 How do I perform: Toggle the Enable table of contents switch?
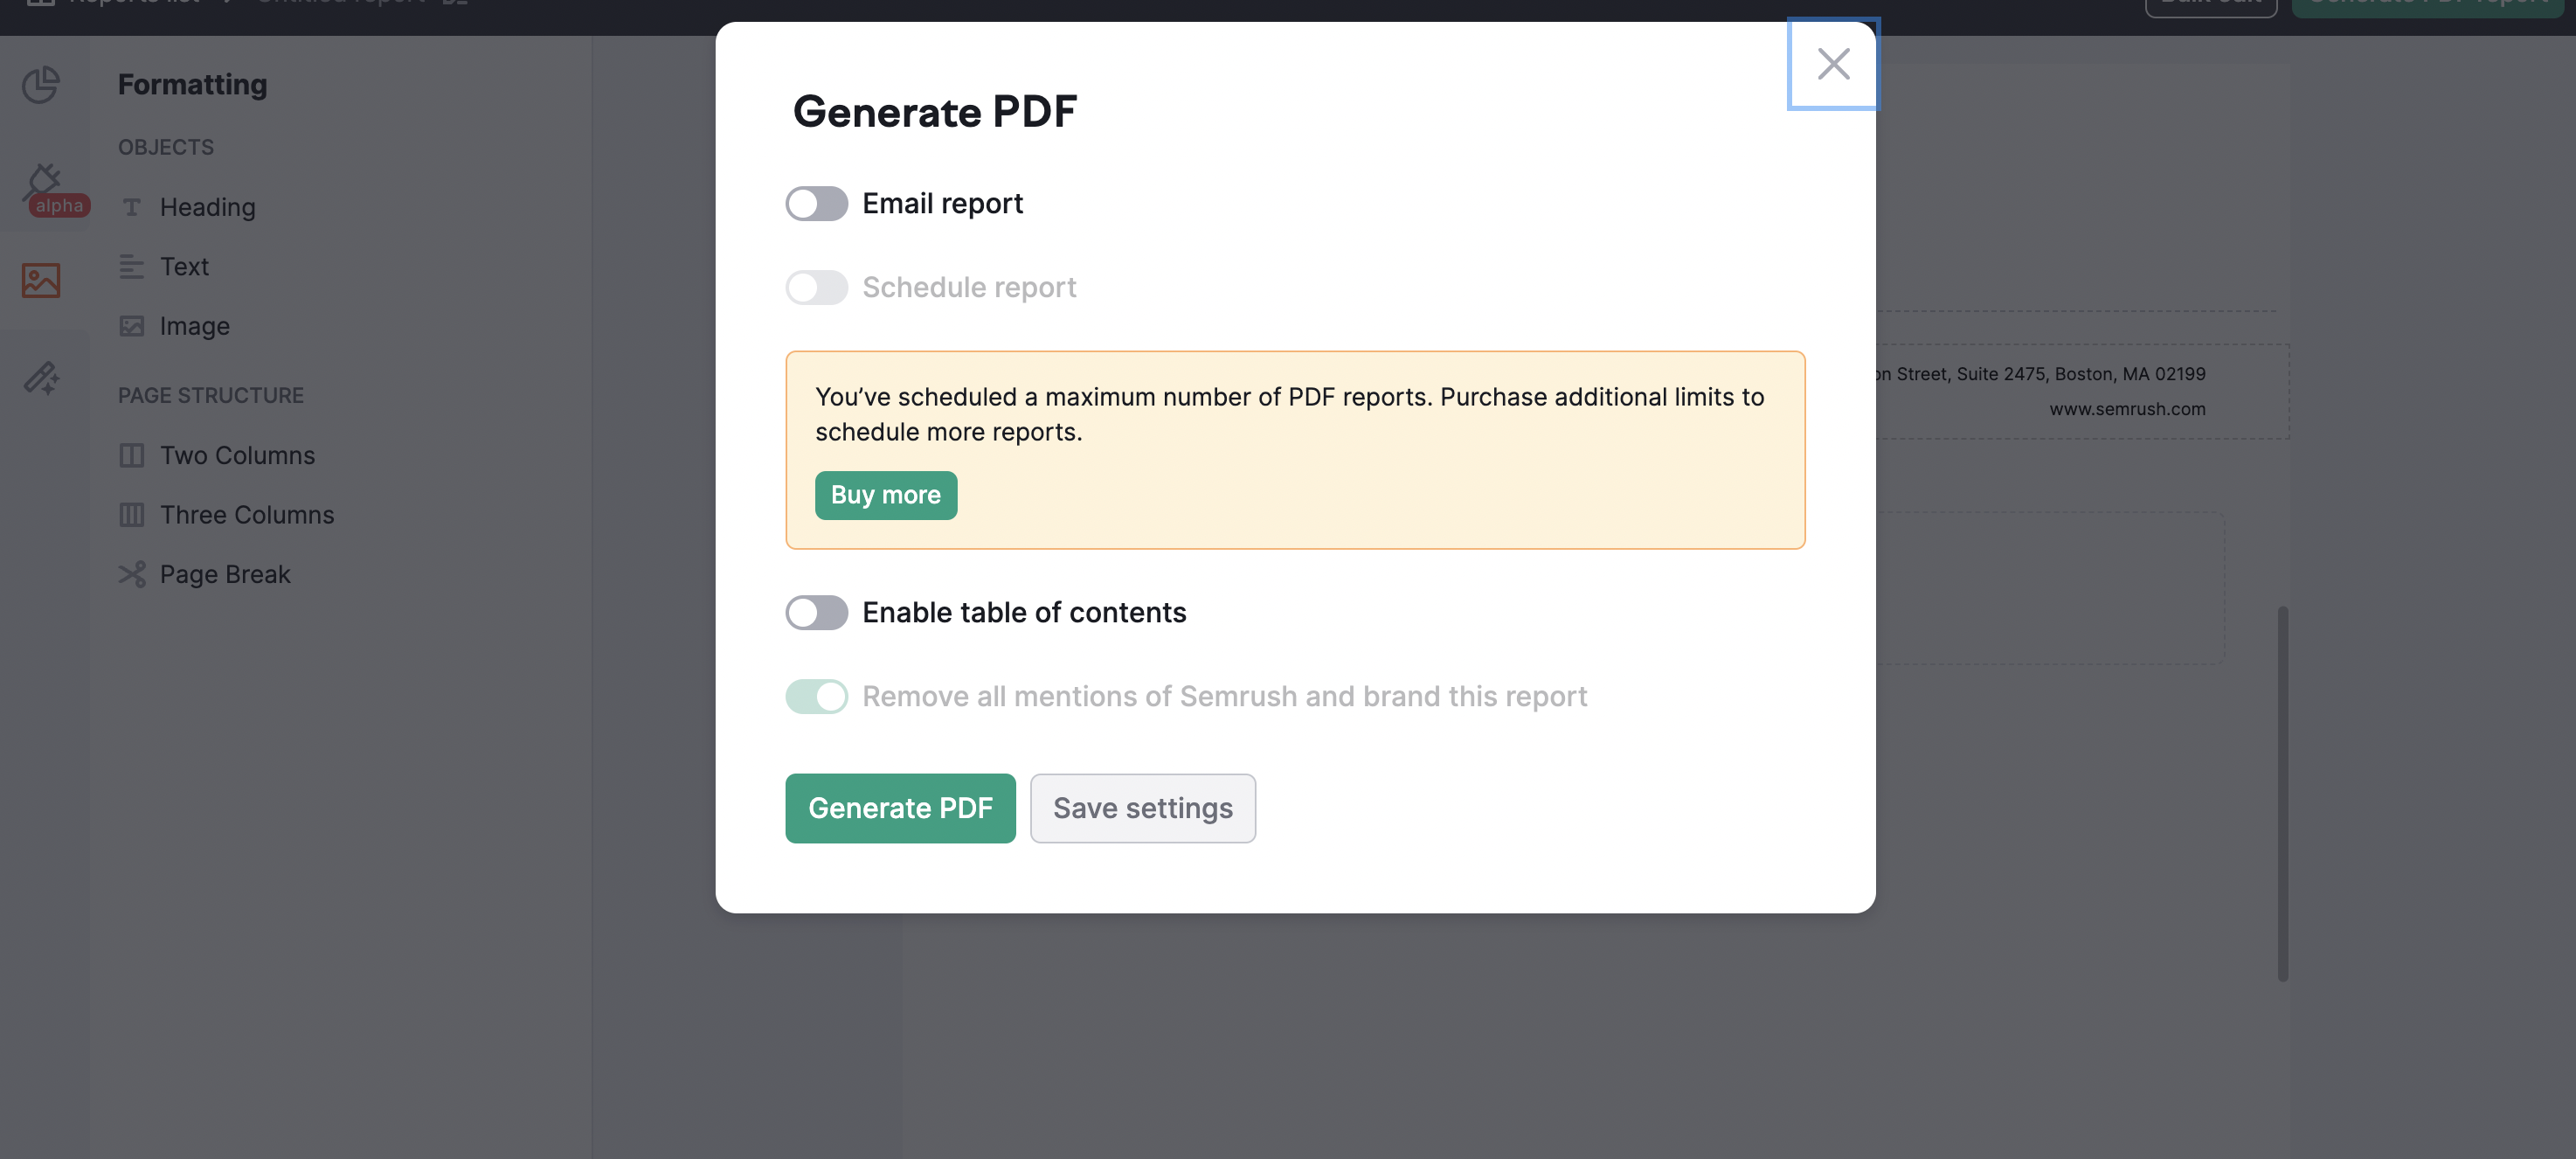point(816,610)
